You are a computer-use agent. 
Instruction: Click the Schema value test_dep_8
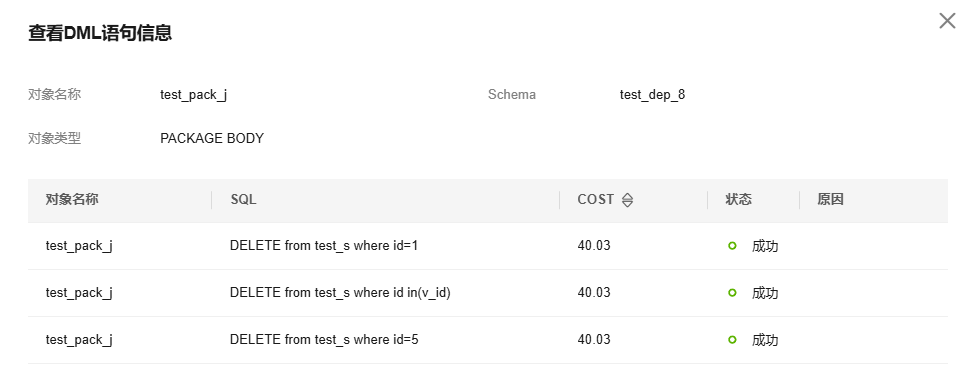pyautogui.click(x=652, y=94)
